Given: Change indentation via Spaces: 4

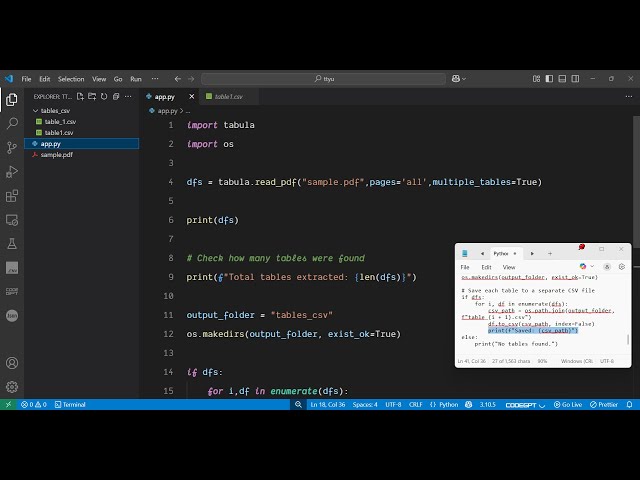Looking at the screenshot, I should tap(365, 404).
